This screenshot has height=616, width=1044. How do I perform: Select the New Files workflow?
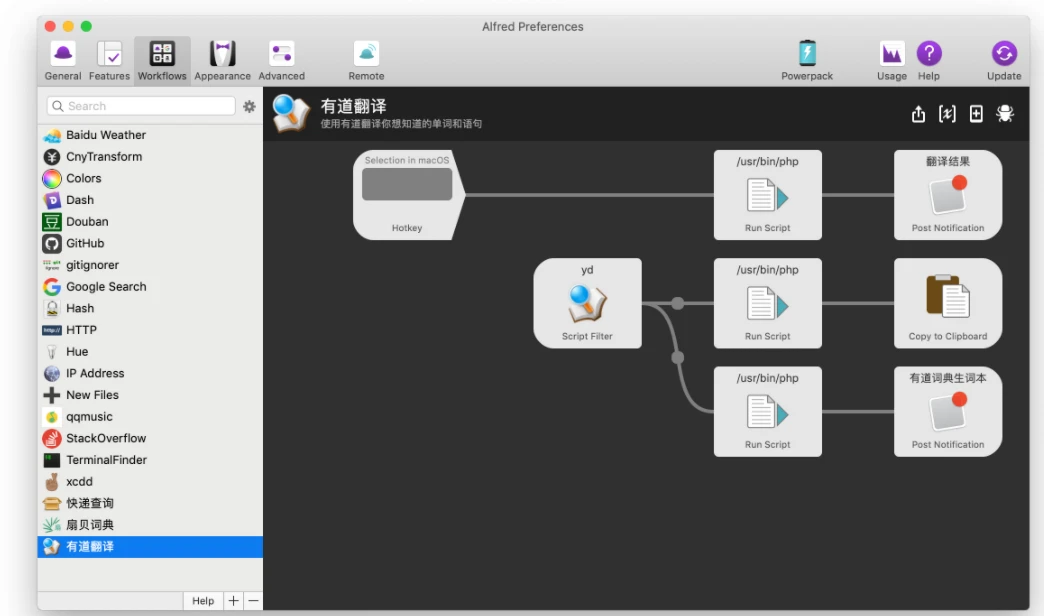tap(150, 395)
